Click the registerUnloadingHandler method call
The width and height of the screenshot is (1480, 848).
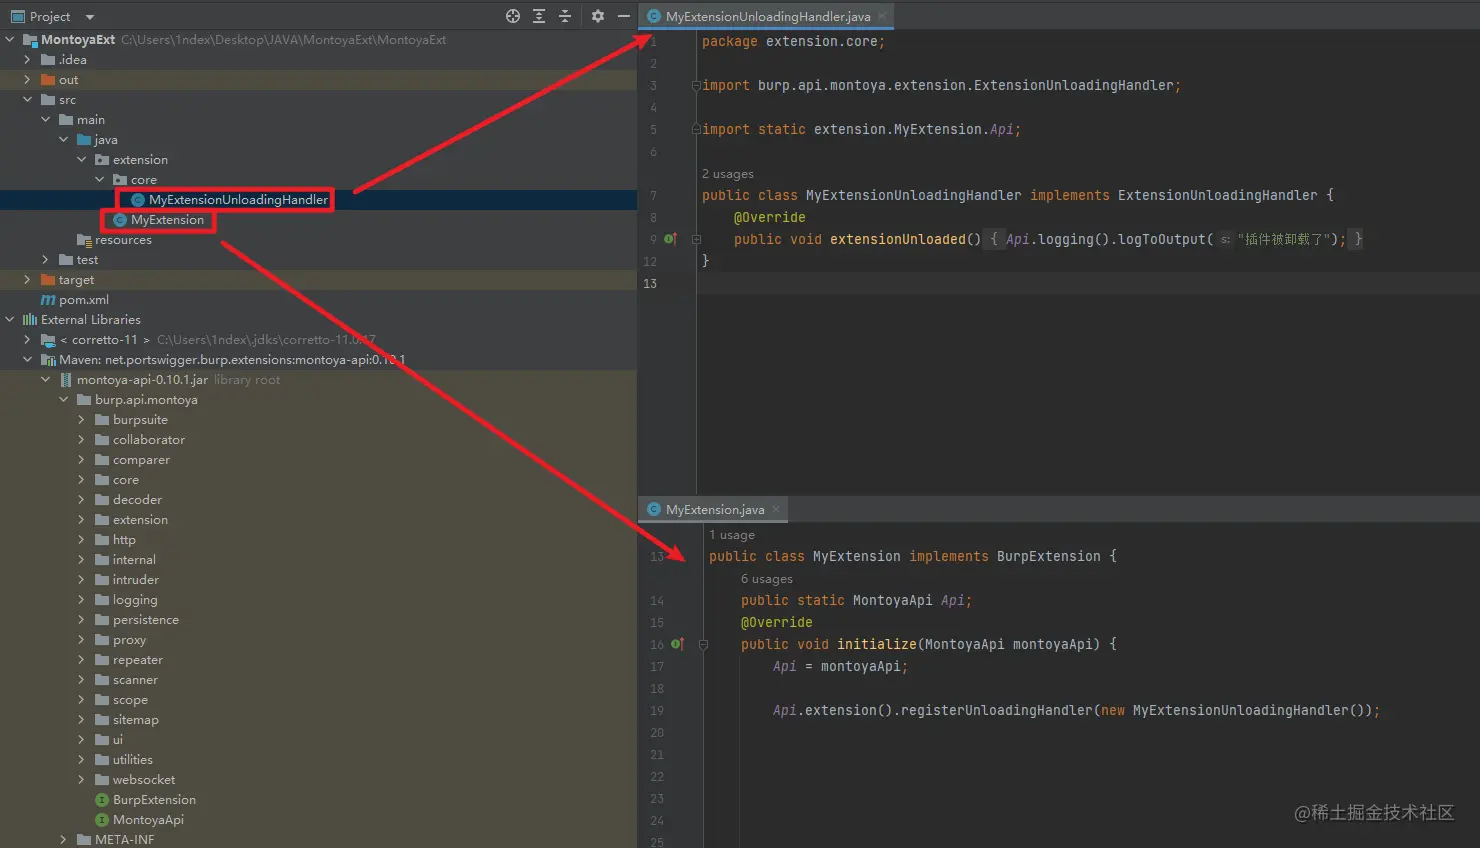click(x=997, y=711)
